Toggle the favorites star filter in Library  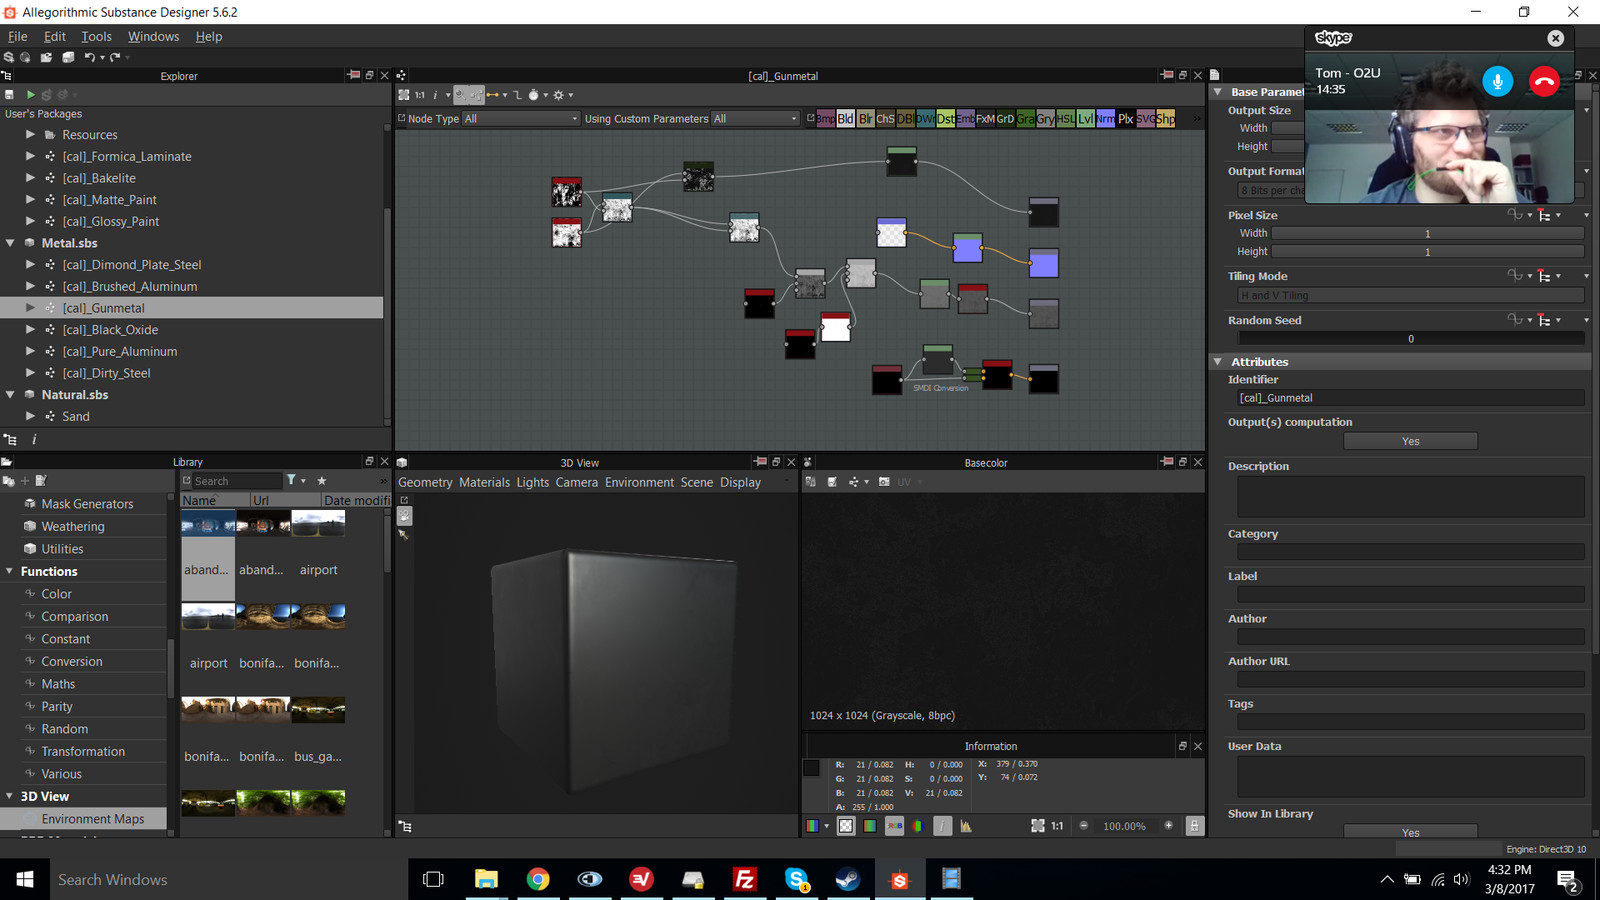[x=322, y=481]
